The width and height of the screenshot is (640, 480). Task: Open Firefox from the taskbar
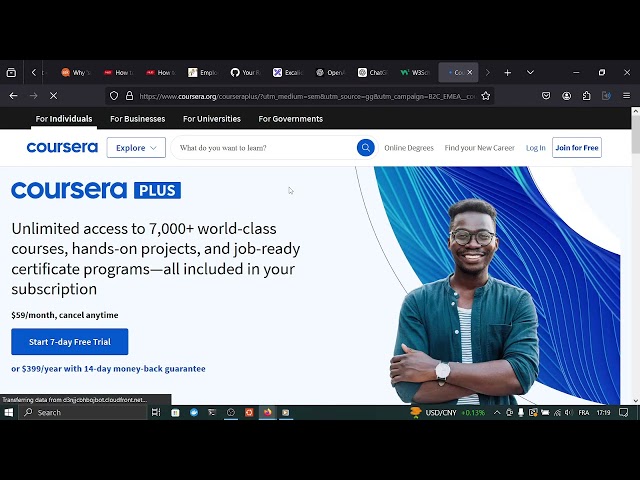click(x=268, y=413)
